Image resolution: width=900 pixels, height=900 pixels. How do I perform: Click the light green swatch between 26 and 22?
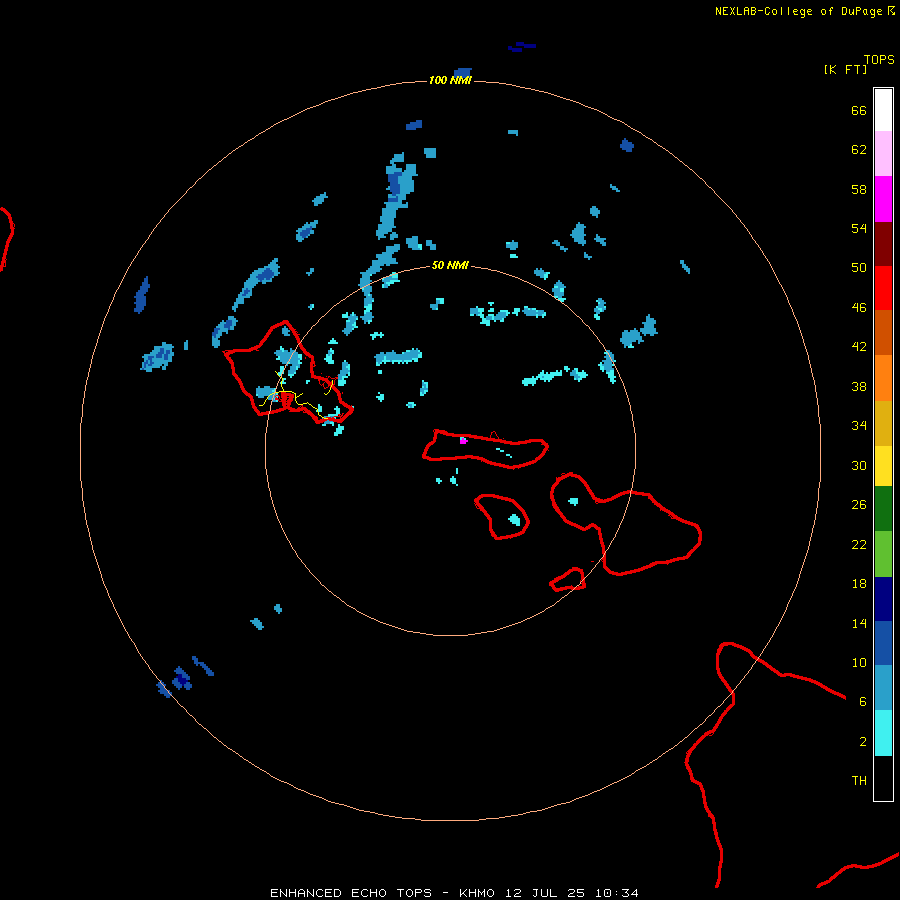883,554
